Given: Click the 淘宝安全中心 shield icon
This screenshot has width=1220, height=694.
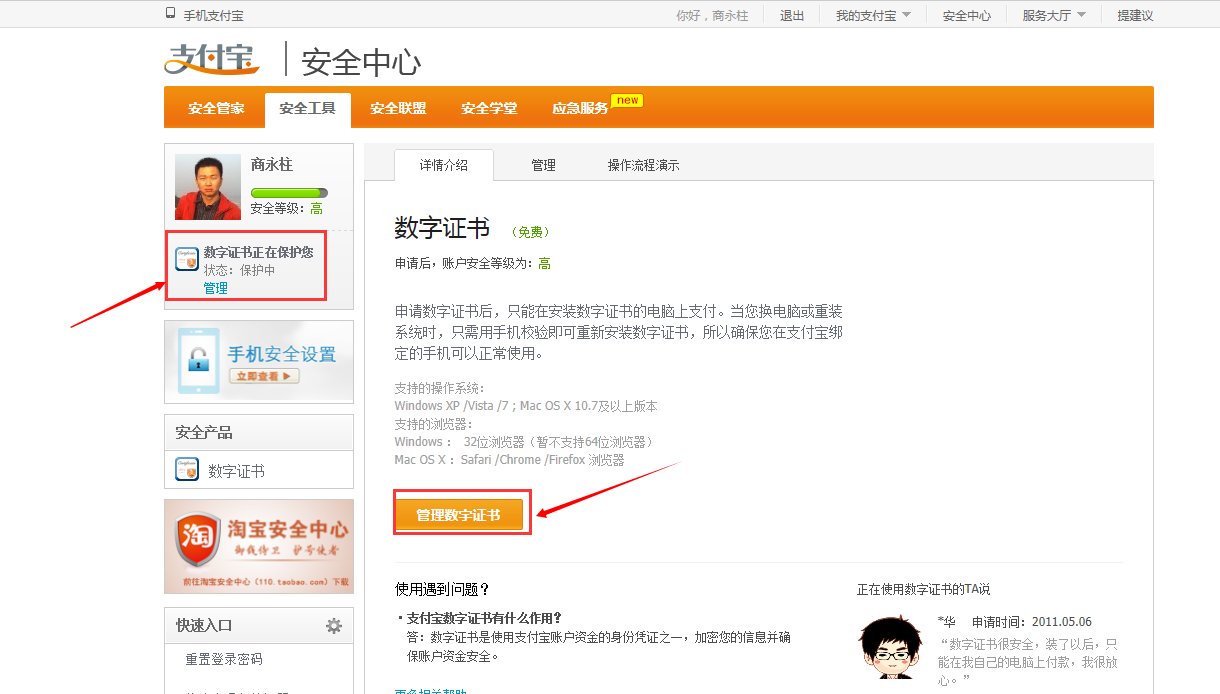Looking at the screenshot, I should pyautogui.click(x=199, y=538).
